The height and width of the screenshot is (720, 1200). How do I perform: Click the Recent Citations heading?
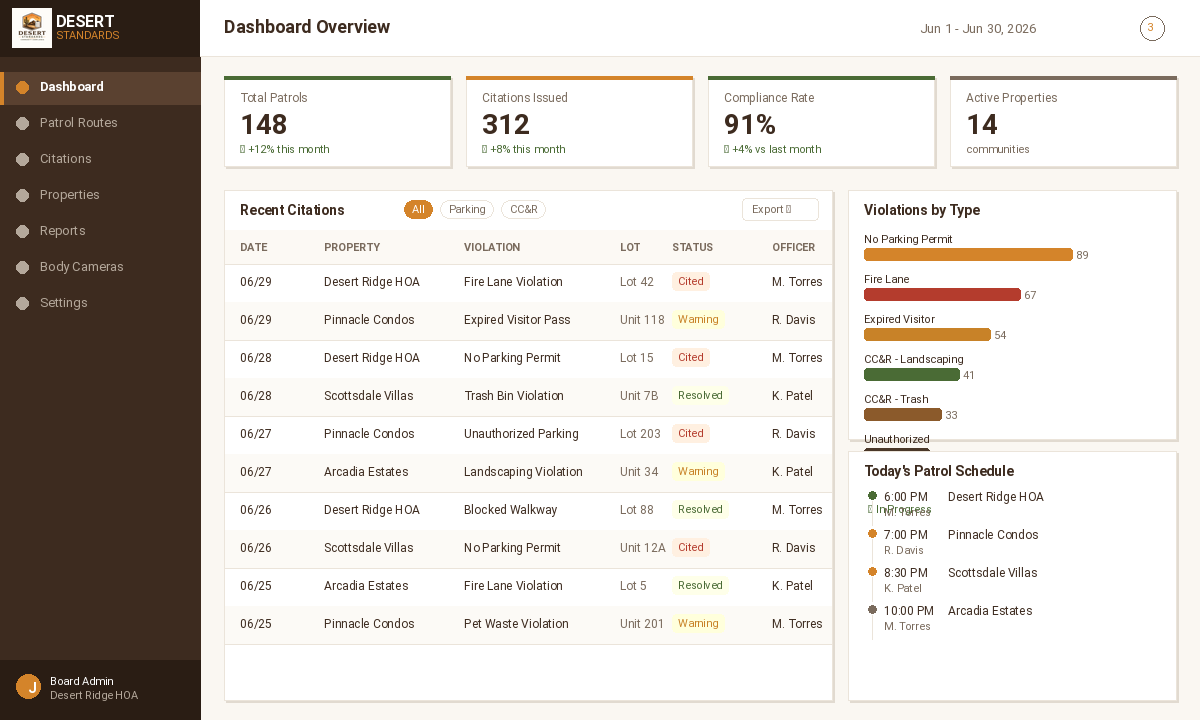292,210
